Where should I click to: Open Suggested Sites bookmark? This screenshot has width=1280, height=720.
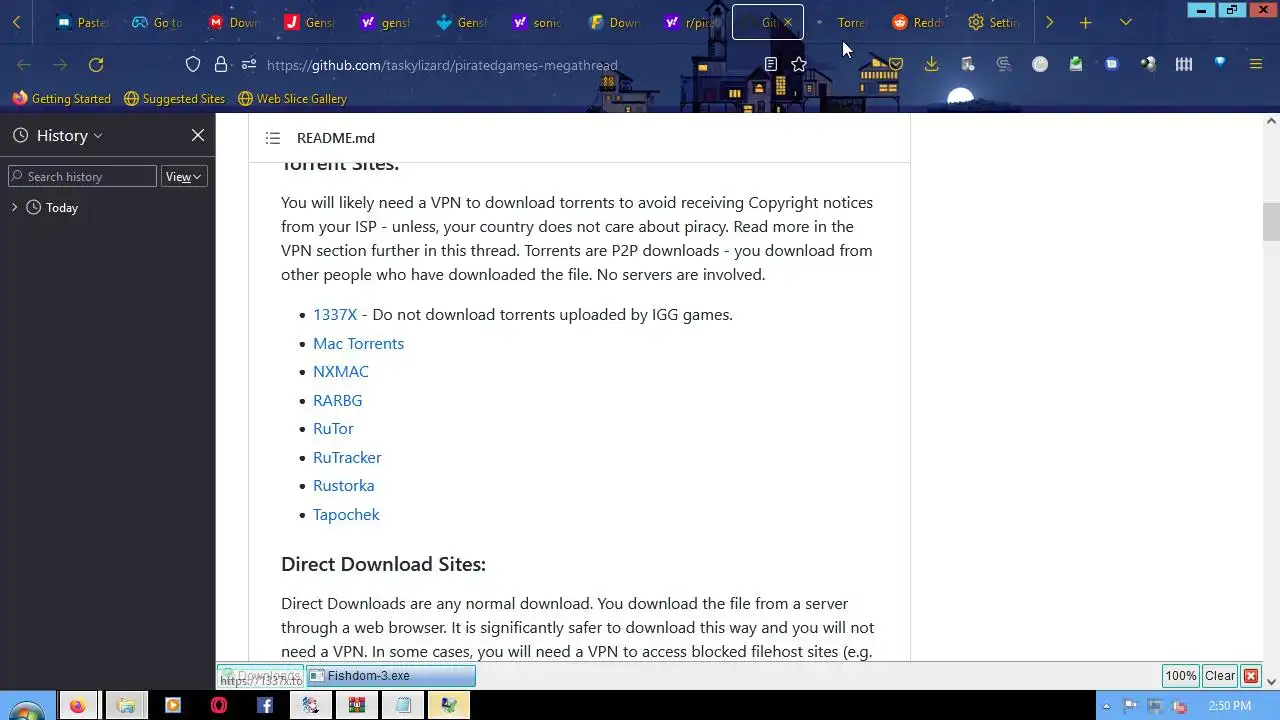pos(174,99)
